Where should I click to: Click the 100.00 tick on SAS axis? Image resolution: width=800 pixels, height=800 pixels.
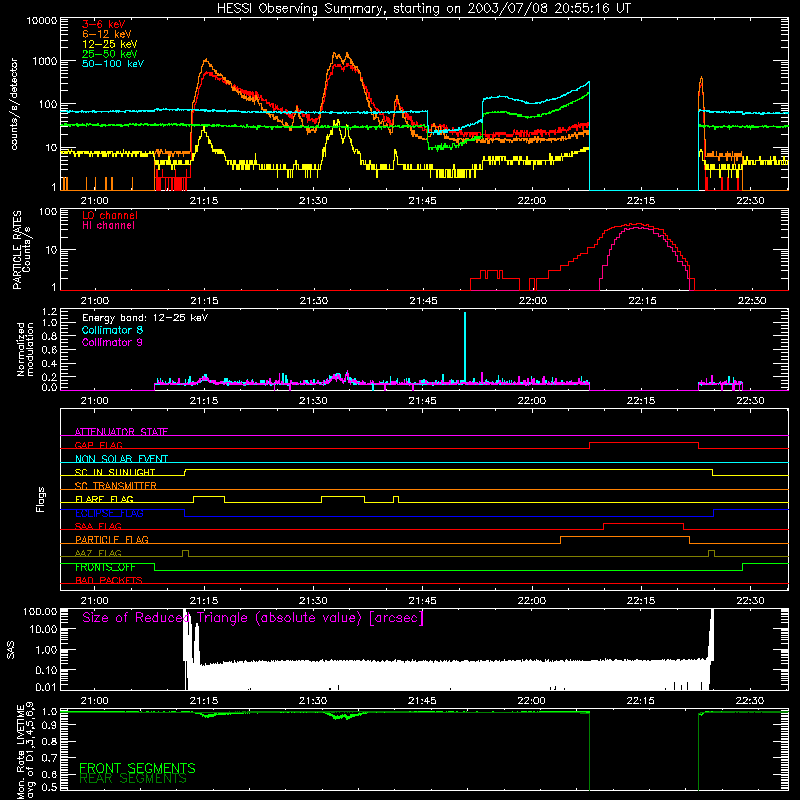point(40,611)
